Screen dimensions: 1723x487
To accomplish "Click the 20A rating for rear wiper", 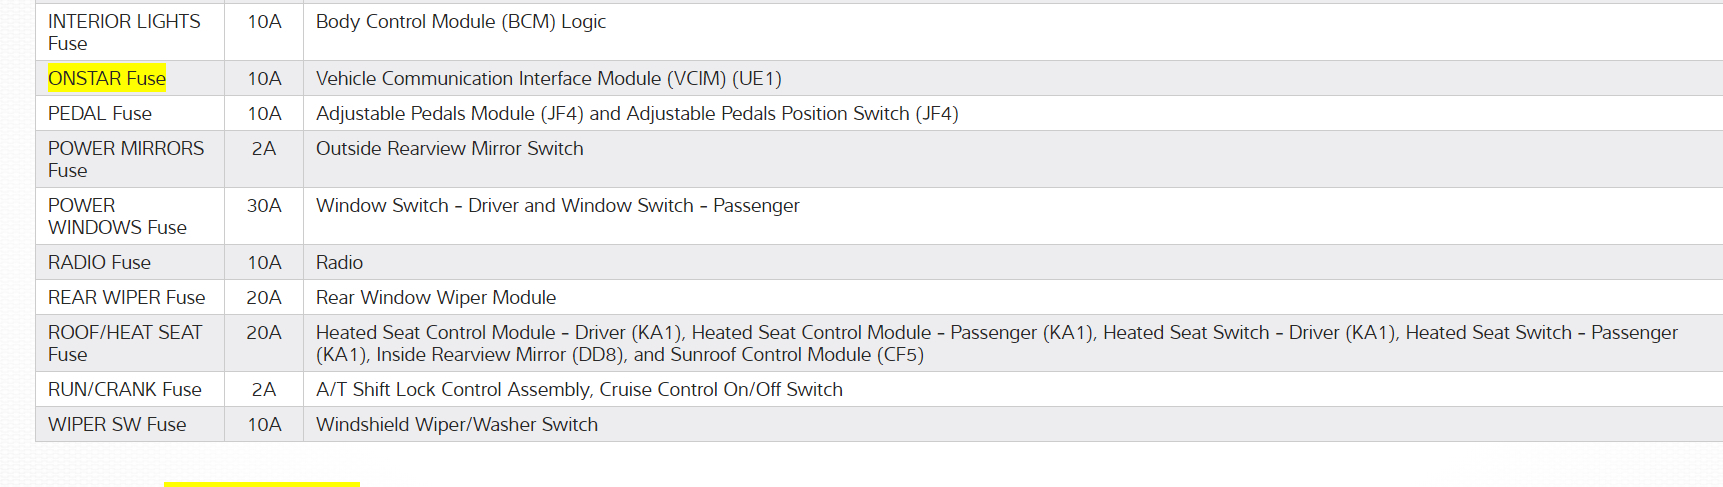I will pos(264,297).
